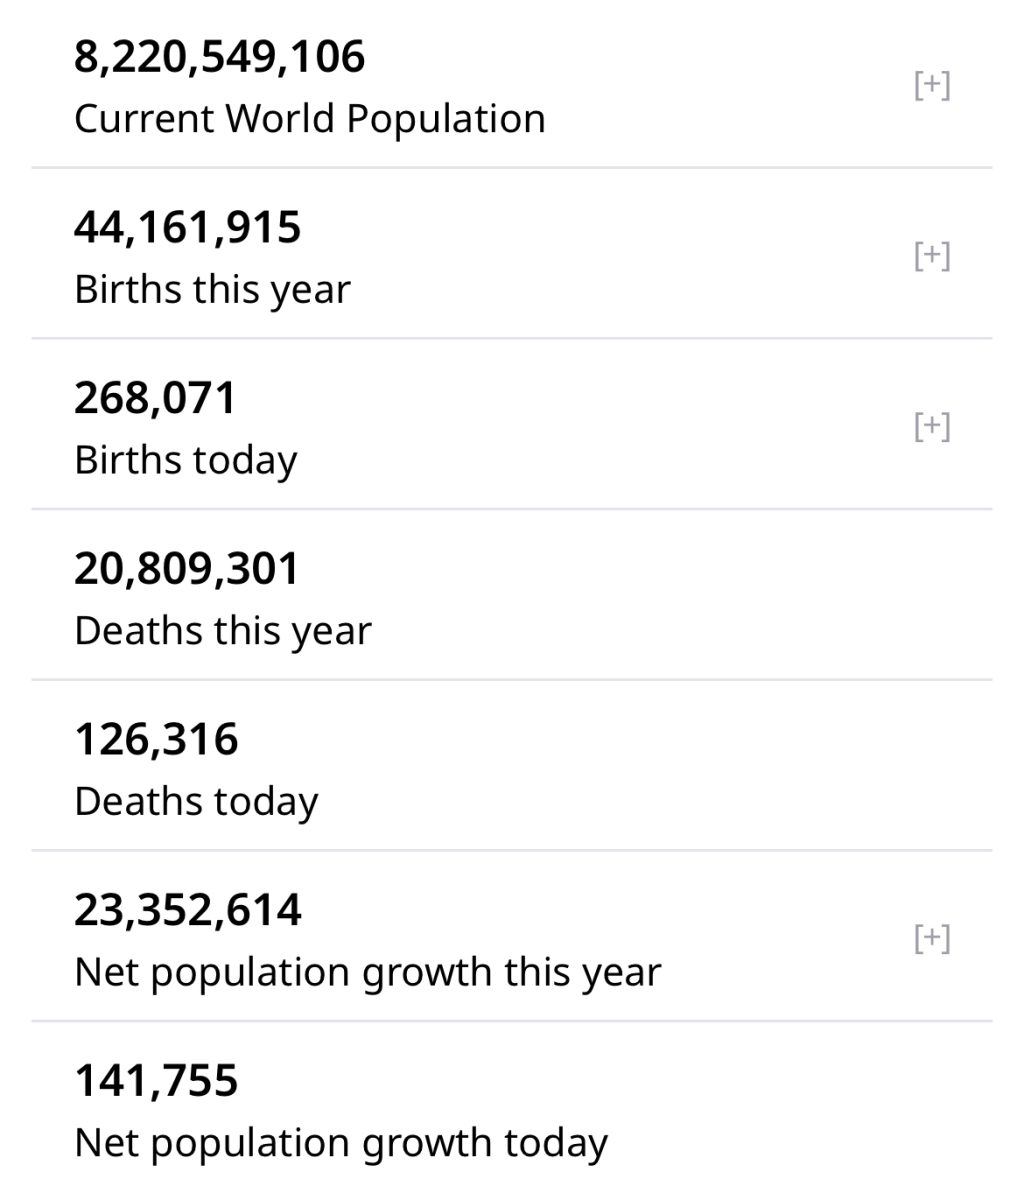The image size is (1024, 1200).
Task: Click the divider line under Deaths today
Action: point(512,850)
